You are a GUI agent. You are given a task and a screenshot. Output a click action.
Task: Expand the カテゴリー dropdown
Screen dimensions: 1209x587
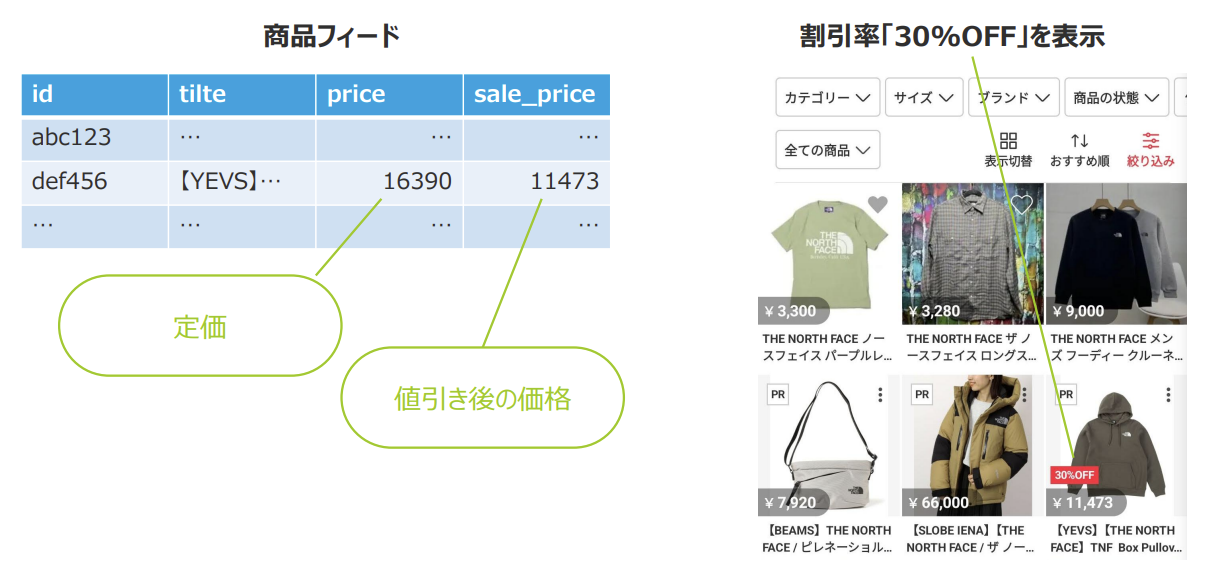pos(827,98)
